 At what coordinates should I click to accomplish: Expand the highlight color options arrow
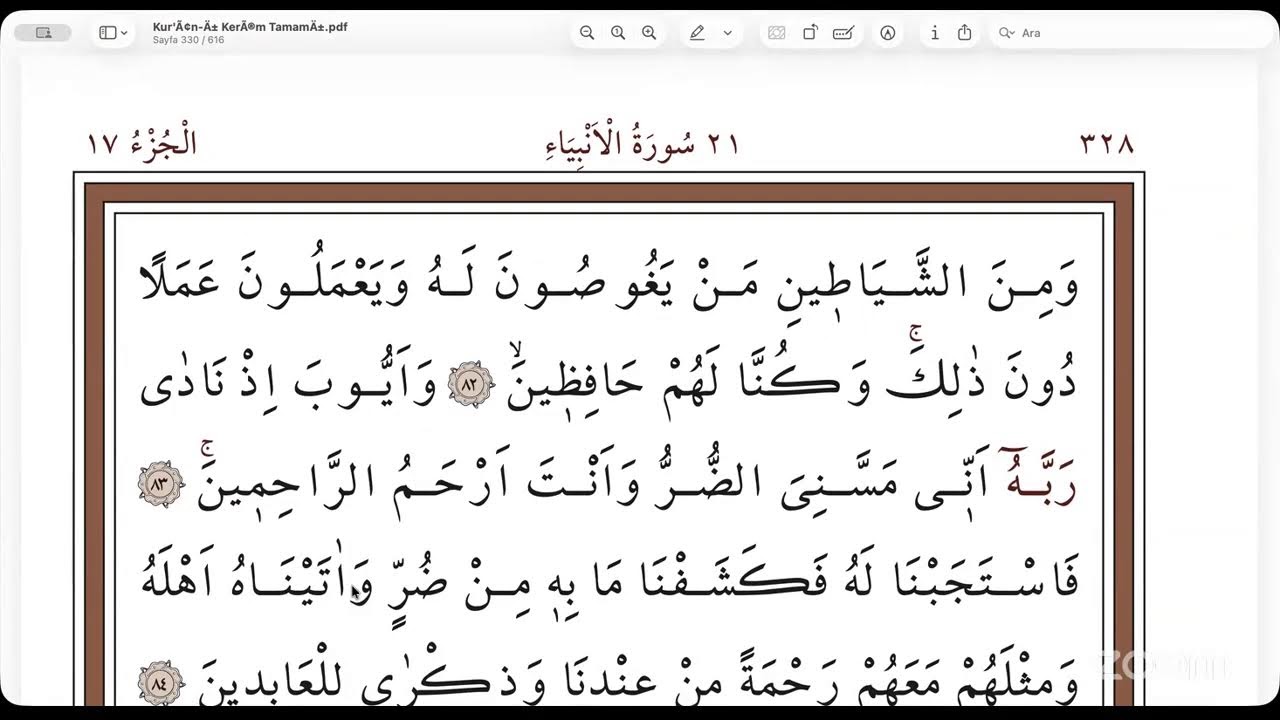click(727, 33)
